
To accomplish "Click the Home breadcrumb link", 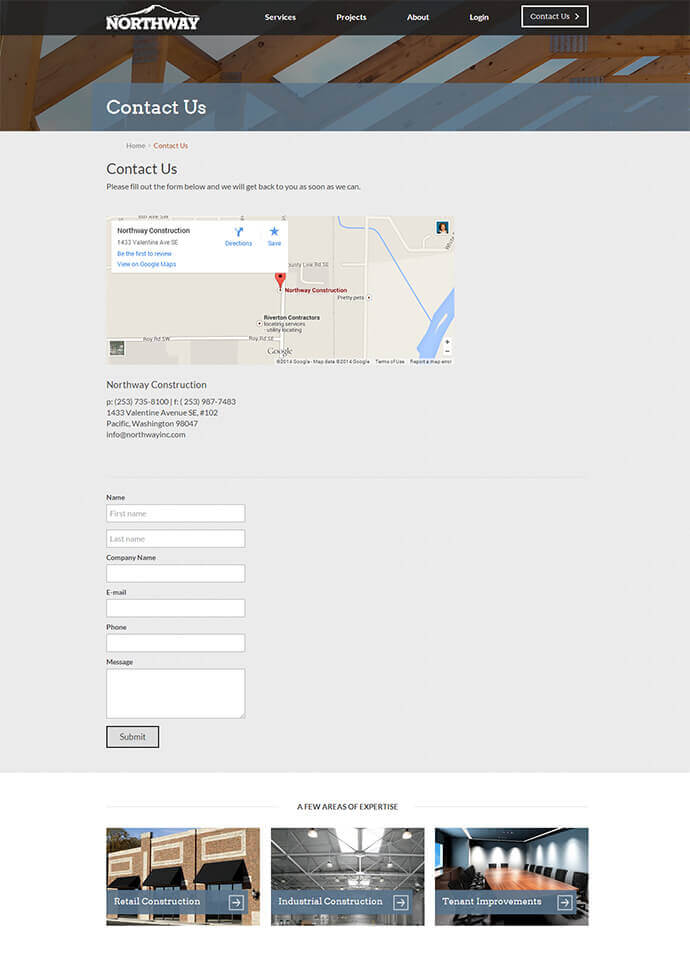I will (x=135, y=146).
